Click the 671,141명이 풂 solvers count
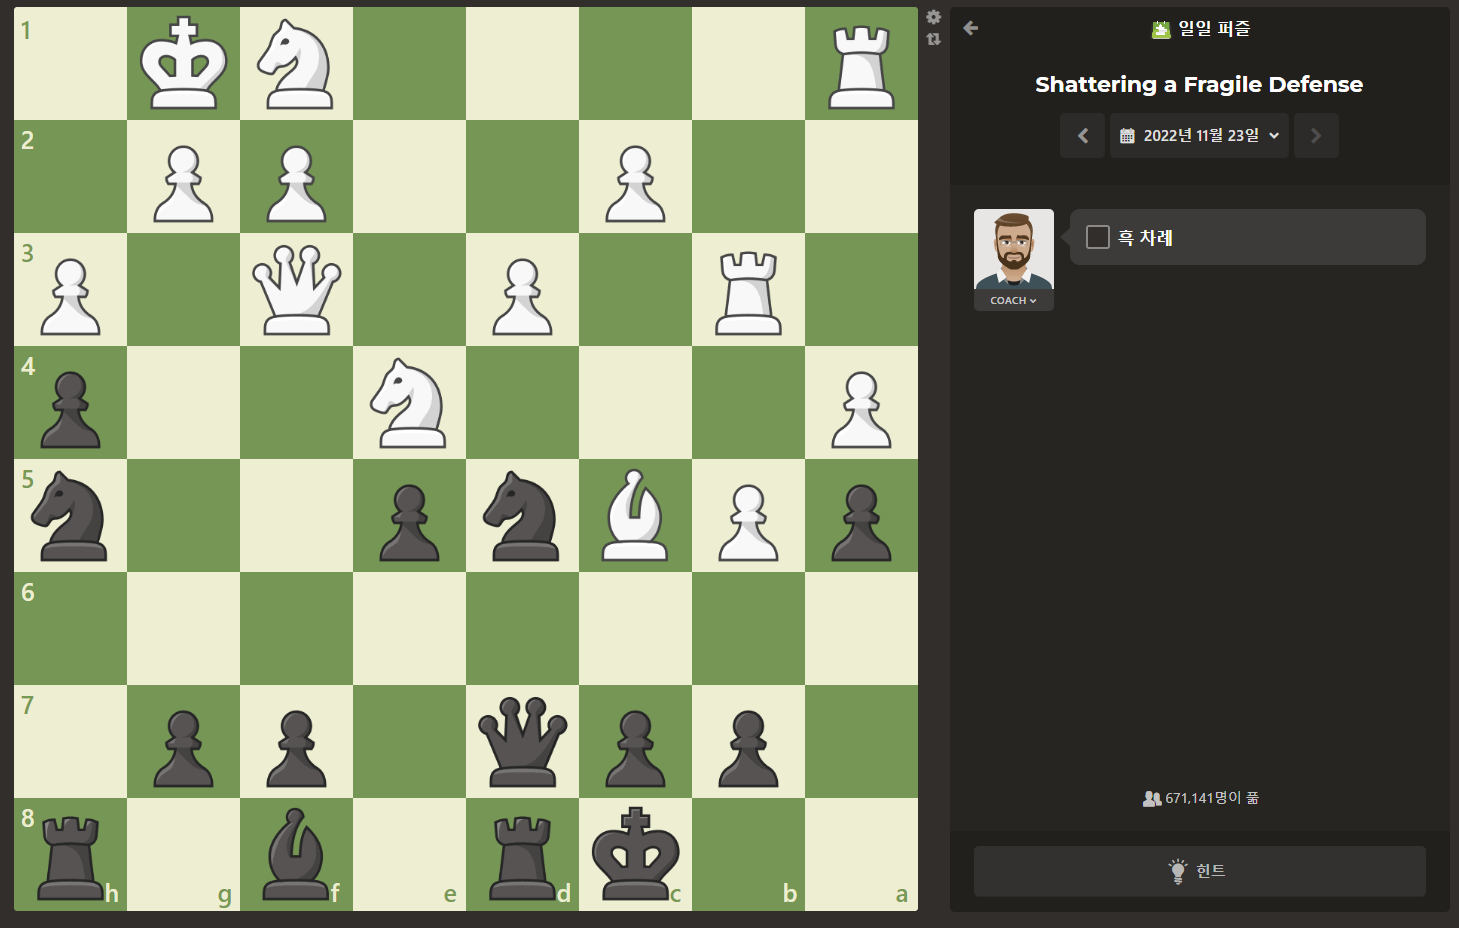 [x=1200, y=798]
